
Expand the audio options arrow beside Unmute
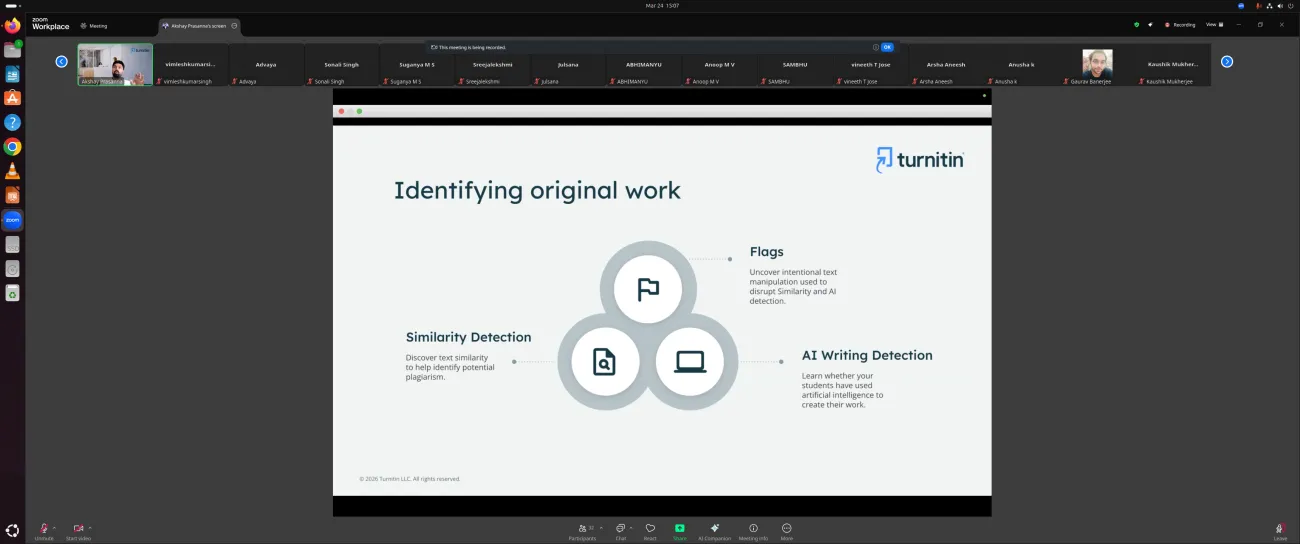tap(55, 527)
